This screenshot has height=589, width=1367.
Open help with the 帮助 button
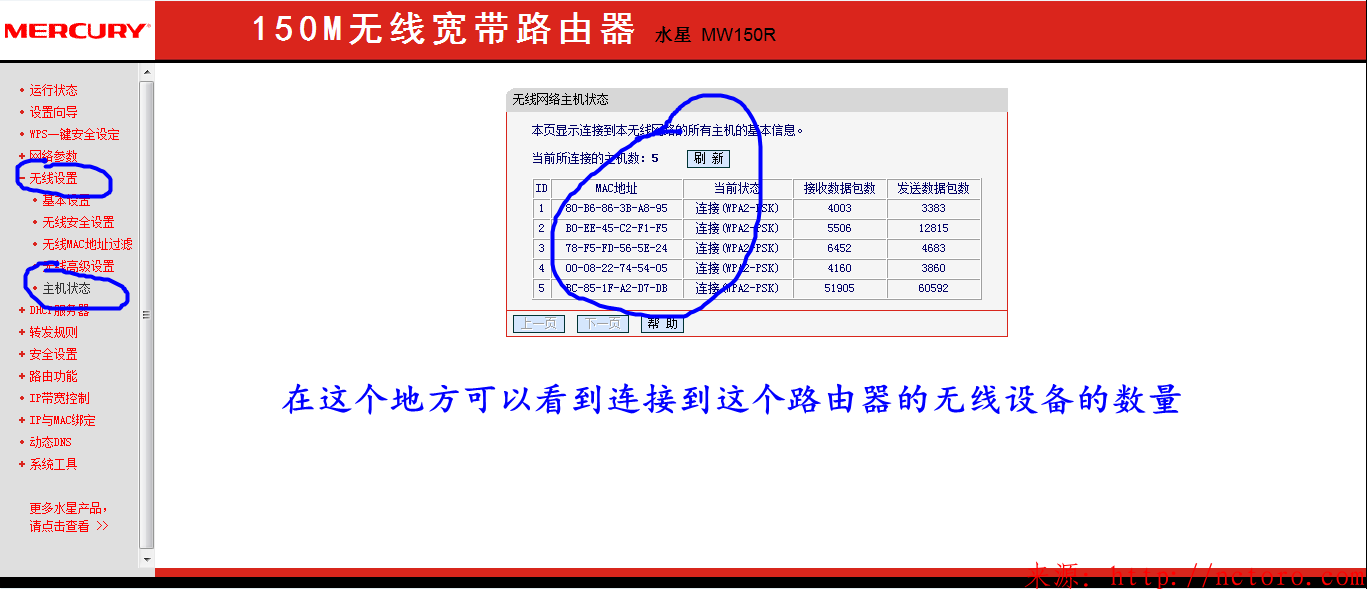click(662, 324)
